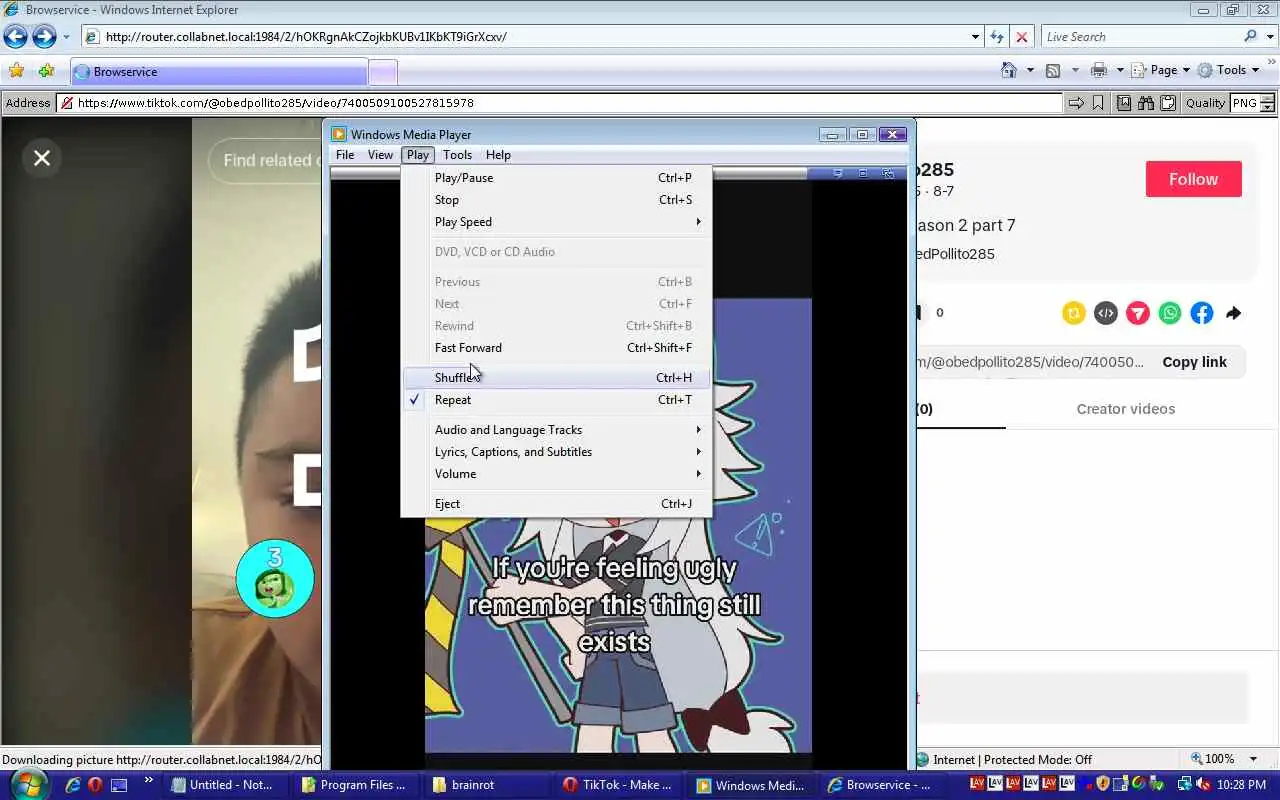
Task: Click the Find related search field
Action: (266, 160)
